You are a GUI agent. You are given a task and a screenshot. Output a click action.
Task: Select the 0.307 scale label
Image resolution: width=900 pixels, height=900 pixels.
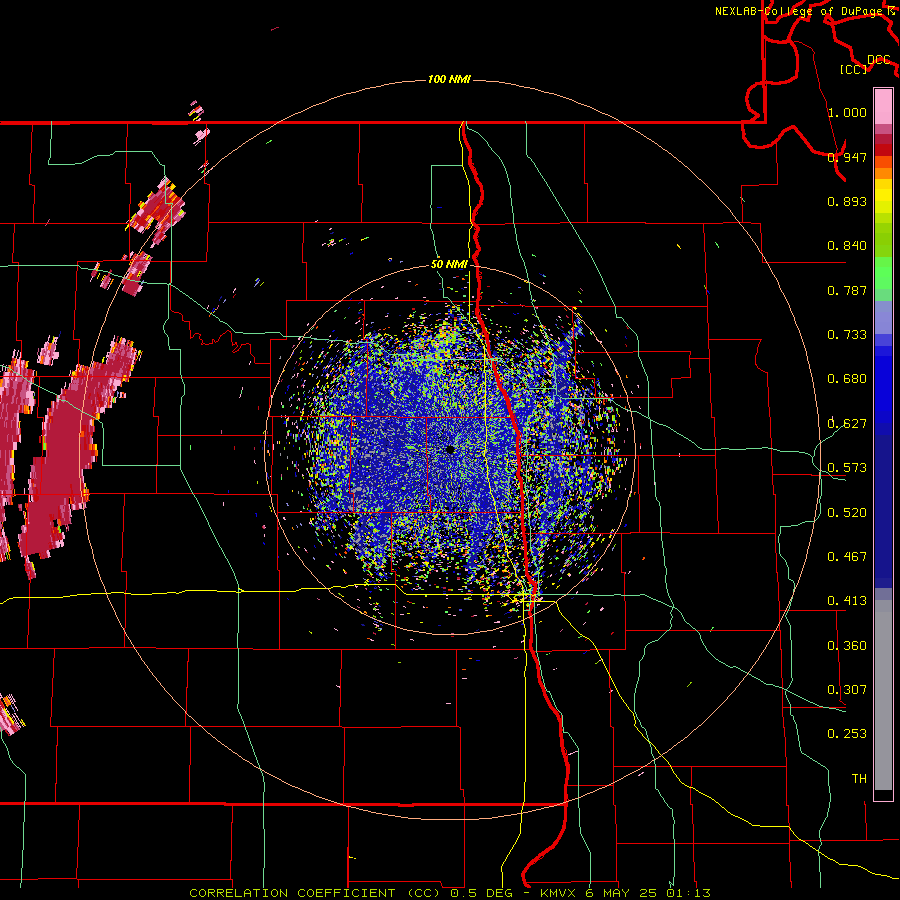(847, 690)
